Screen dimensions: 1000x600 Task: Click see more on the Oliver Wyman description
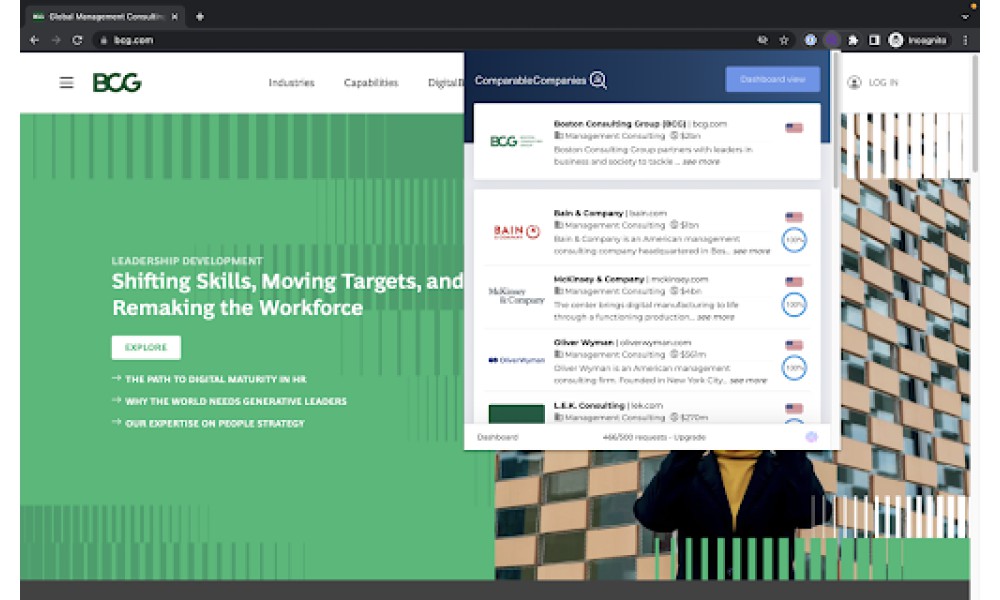pyautogui.click(x=748, y=380)
